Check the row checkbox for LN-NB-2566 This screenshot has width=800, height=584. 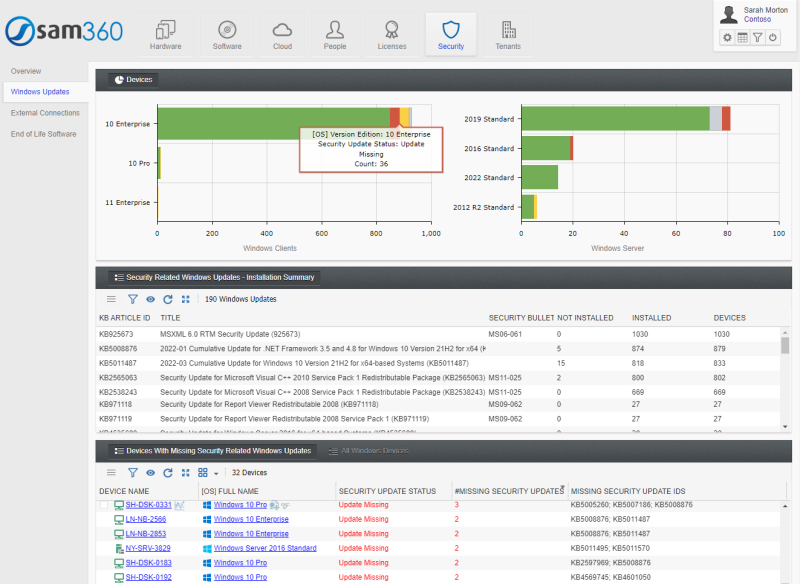coord(105,519)
